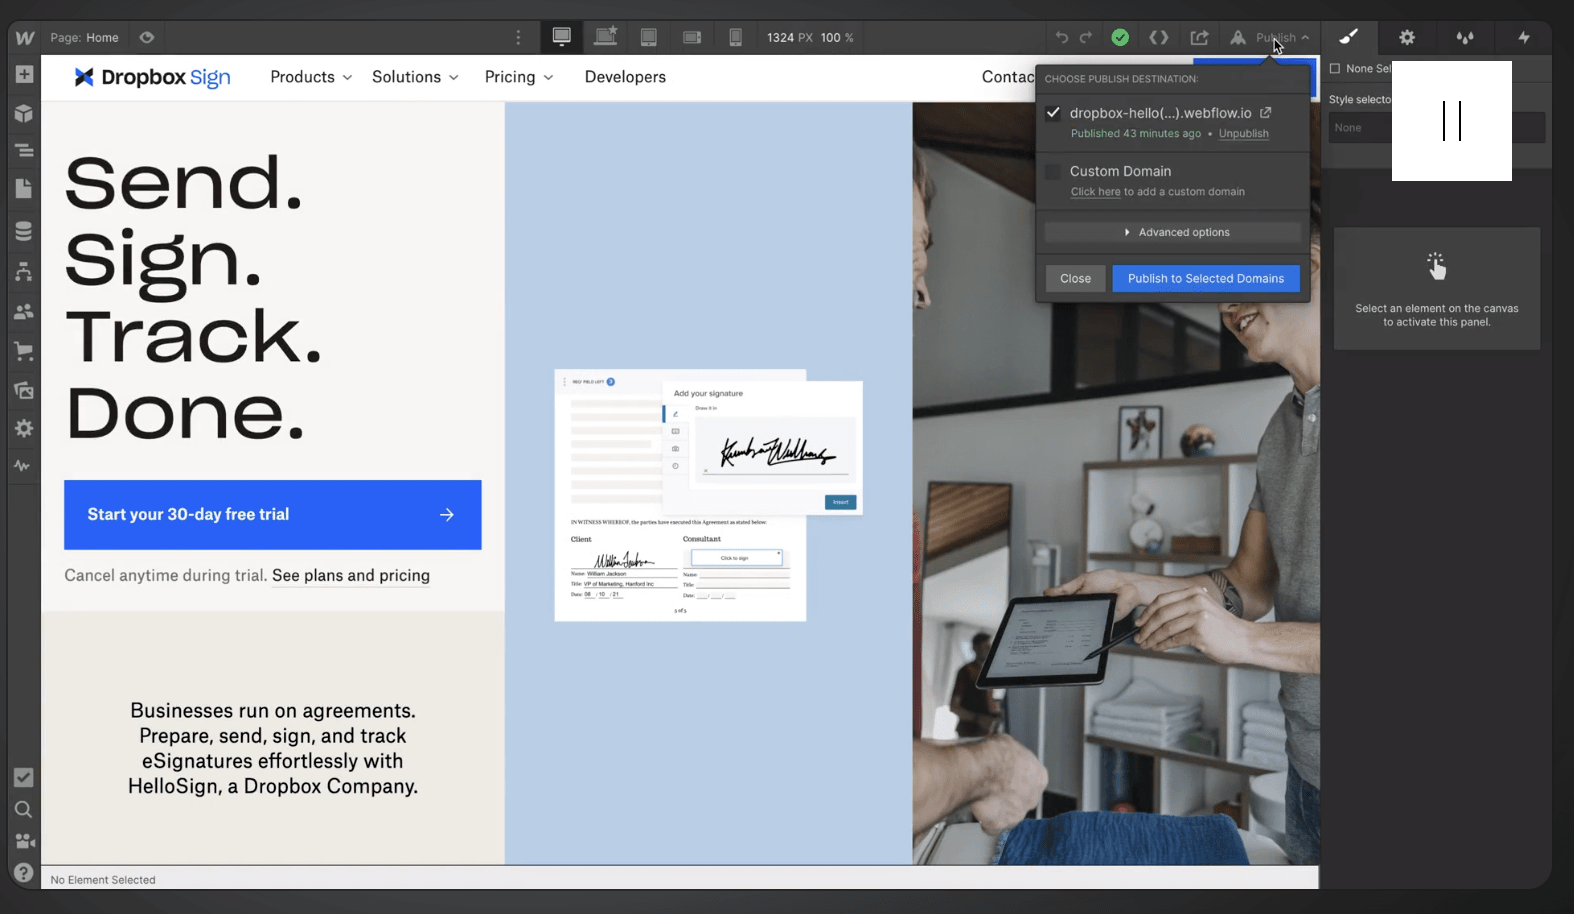Click the 100 % zoom value
The image size is (1574, 914).
coord(837,37)
